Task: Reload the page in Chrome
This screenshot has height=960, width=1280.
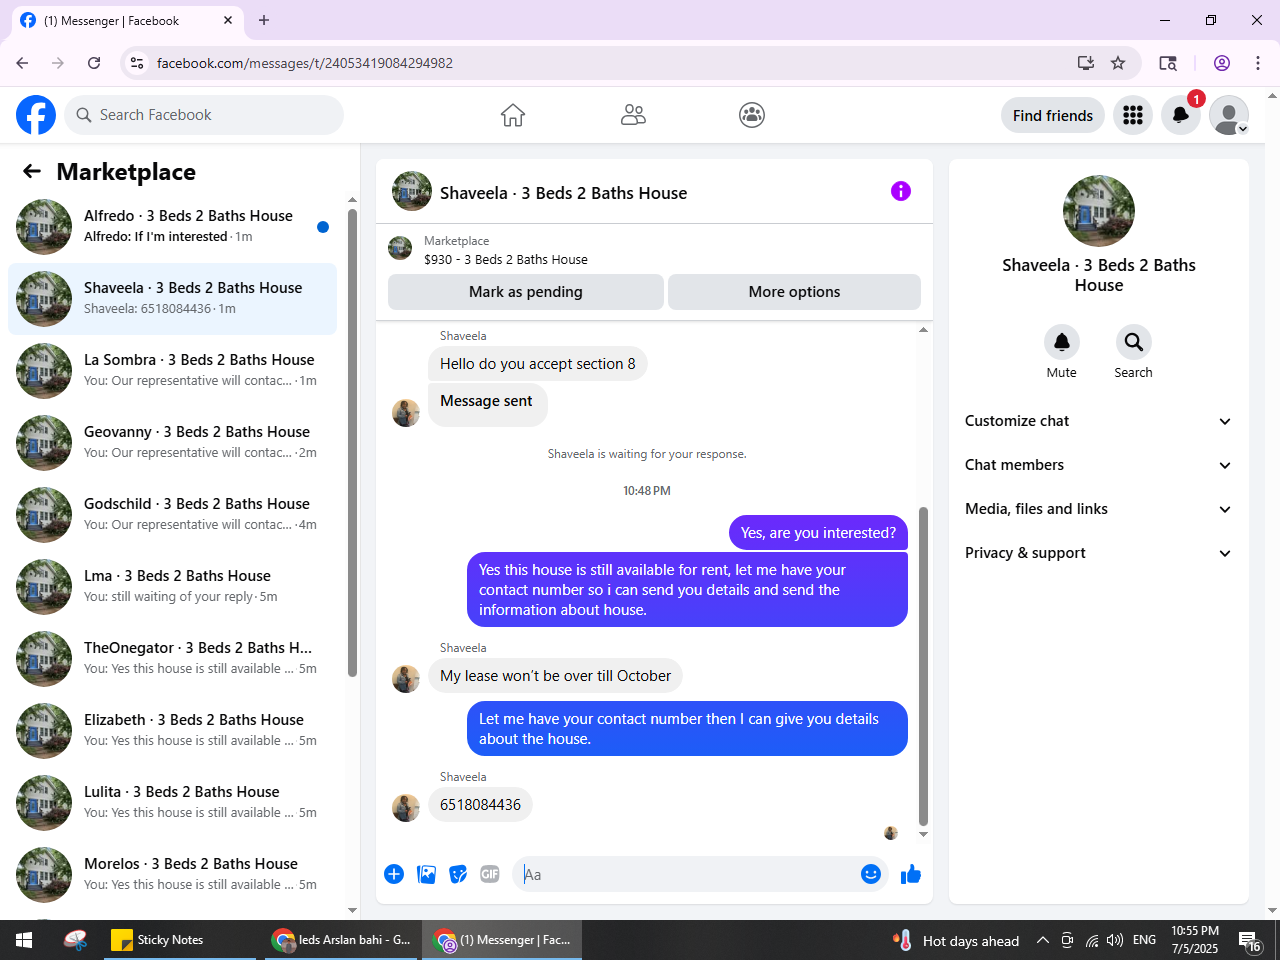Action: [x=94, y=63]
